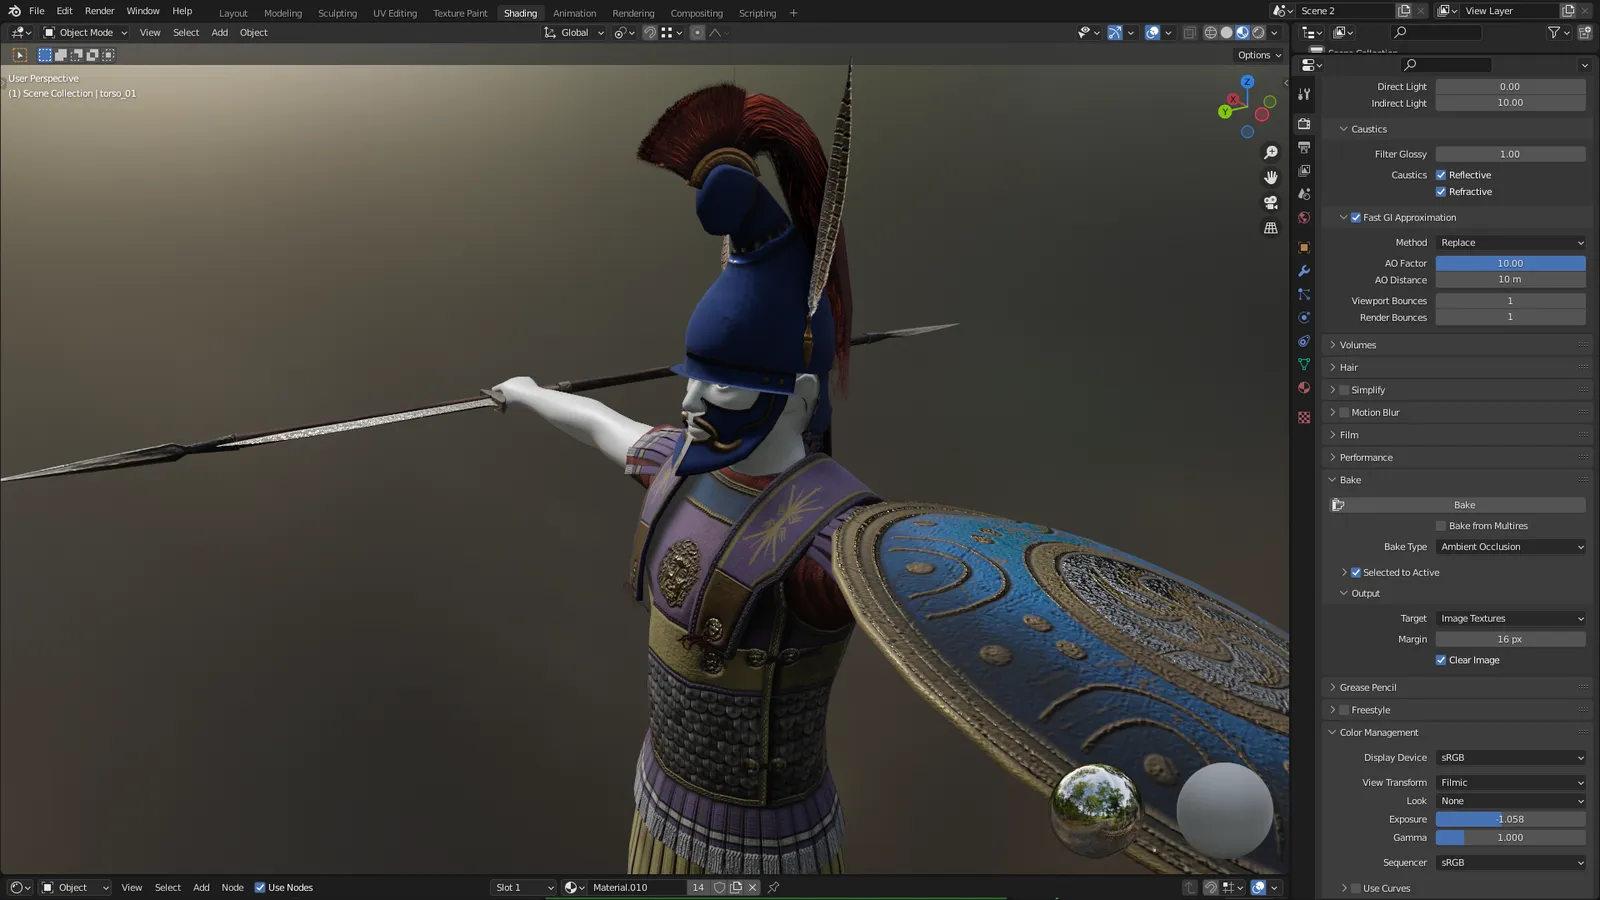The image size is (1600, 900).
Task: Switch to the Texture Paint workspace
Action: tap(460, 13)
